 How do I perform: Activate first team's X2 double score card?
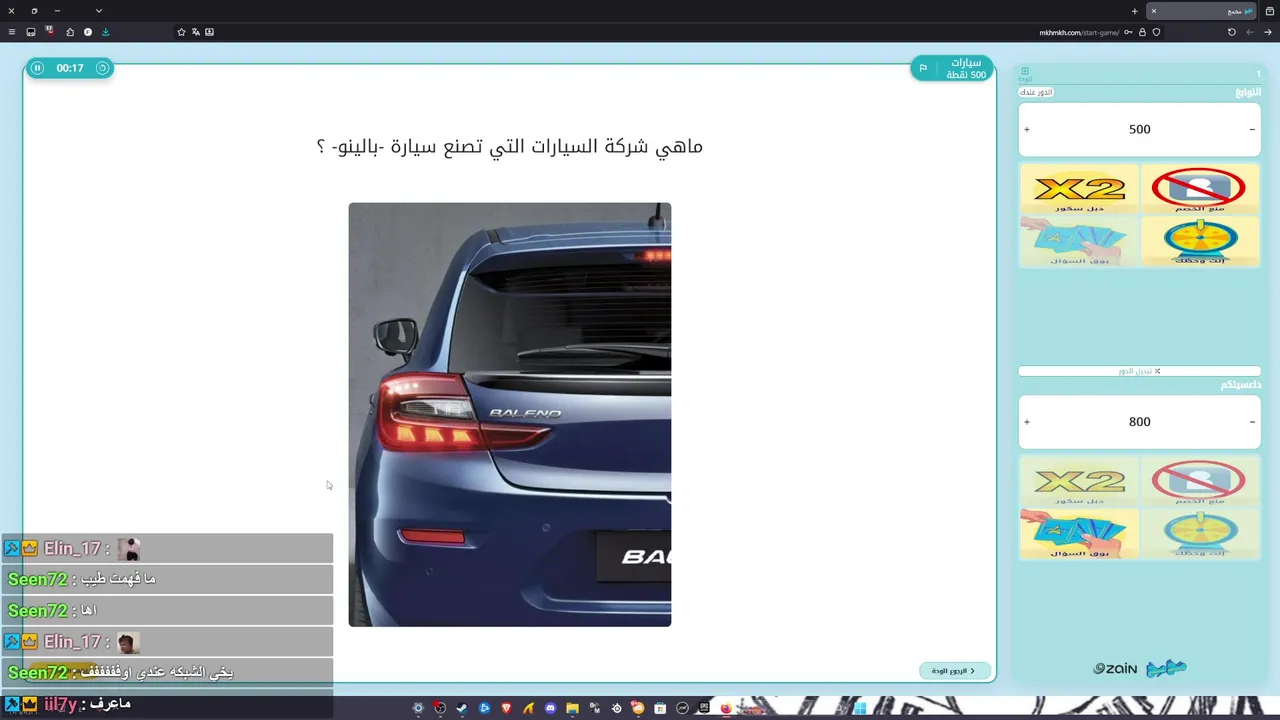[1079, 190]
